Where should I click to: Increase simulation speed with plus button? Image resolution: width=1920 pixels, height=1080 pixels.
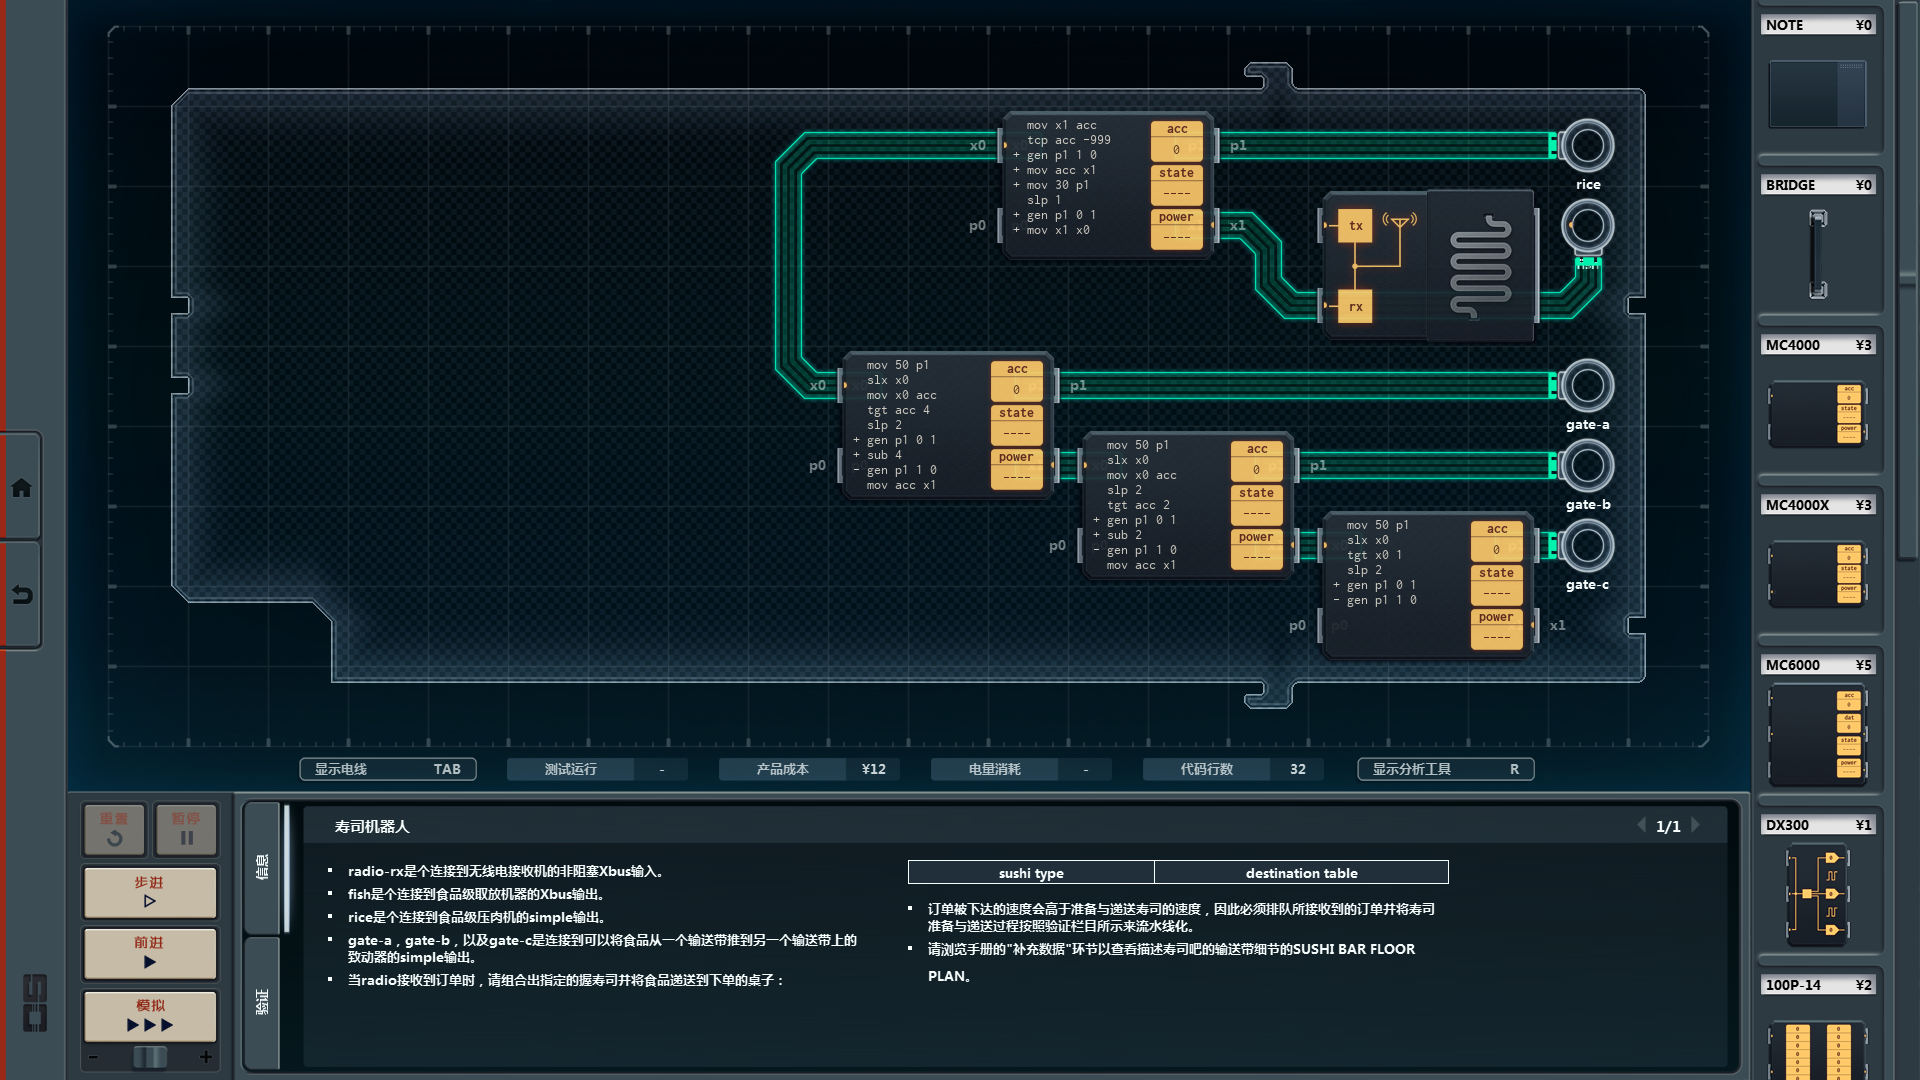point(206,1057)
